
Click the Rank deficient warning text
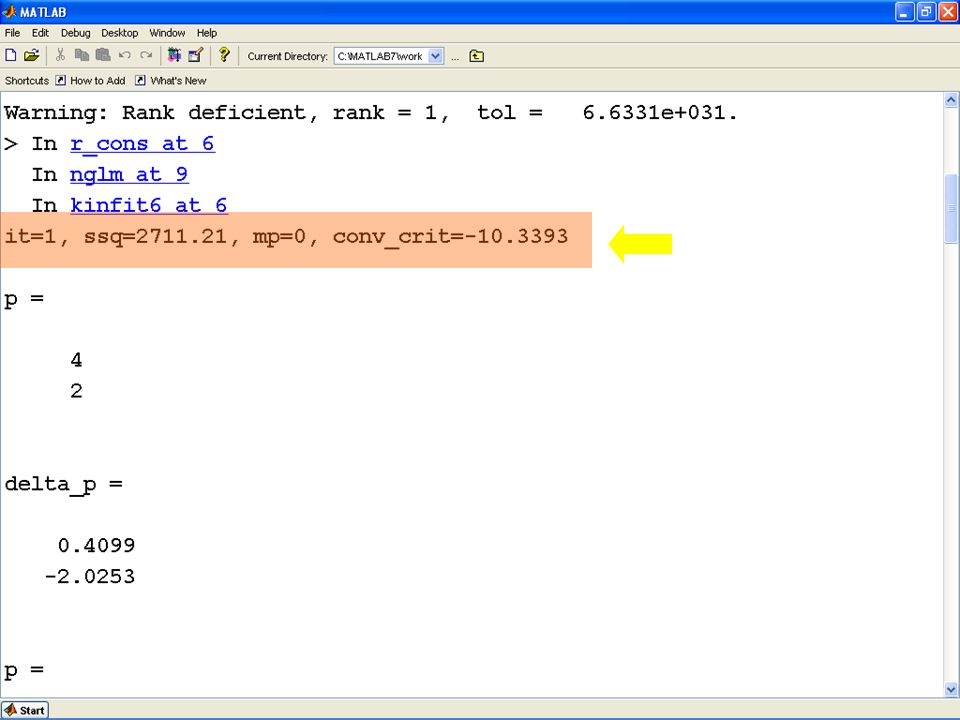point(370,113)
